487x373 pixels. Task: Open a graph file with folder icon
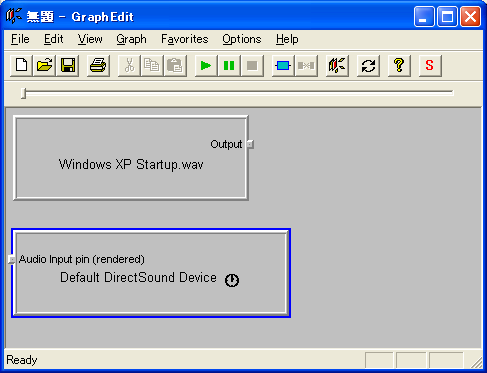[x=44, y=66]
